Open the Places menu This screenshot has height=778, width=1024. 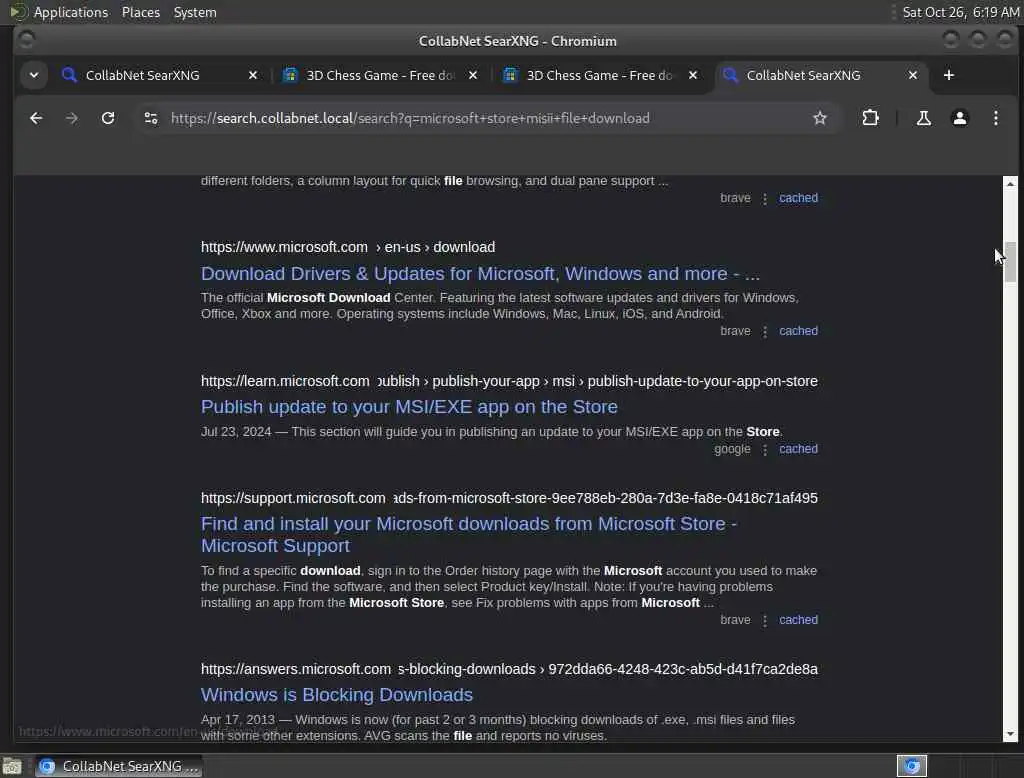click(x=140, y=12)
